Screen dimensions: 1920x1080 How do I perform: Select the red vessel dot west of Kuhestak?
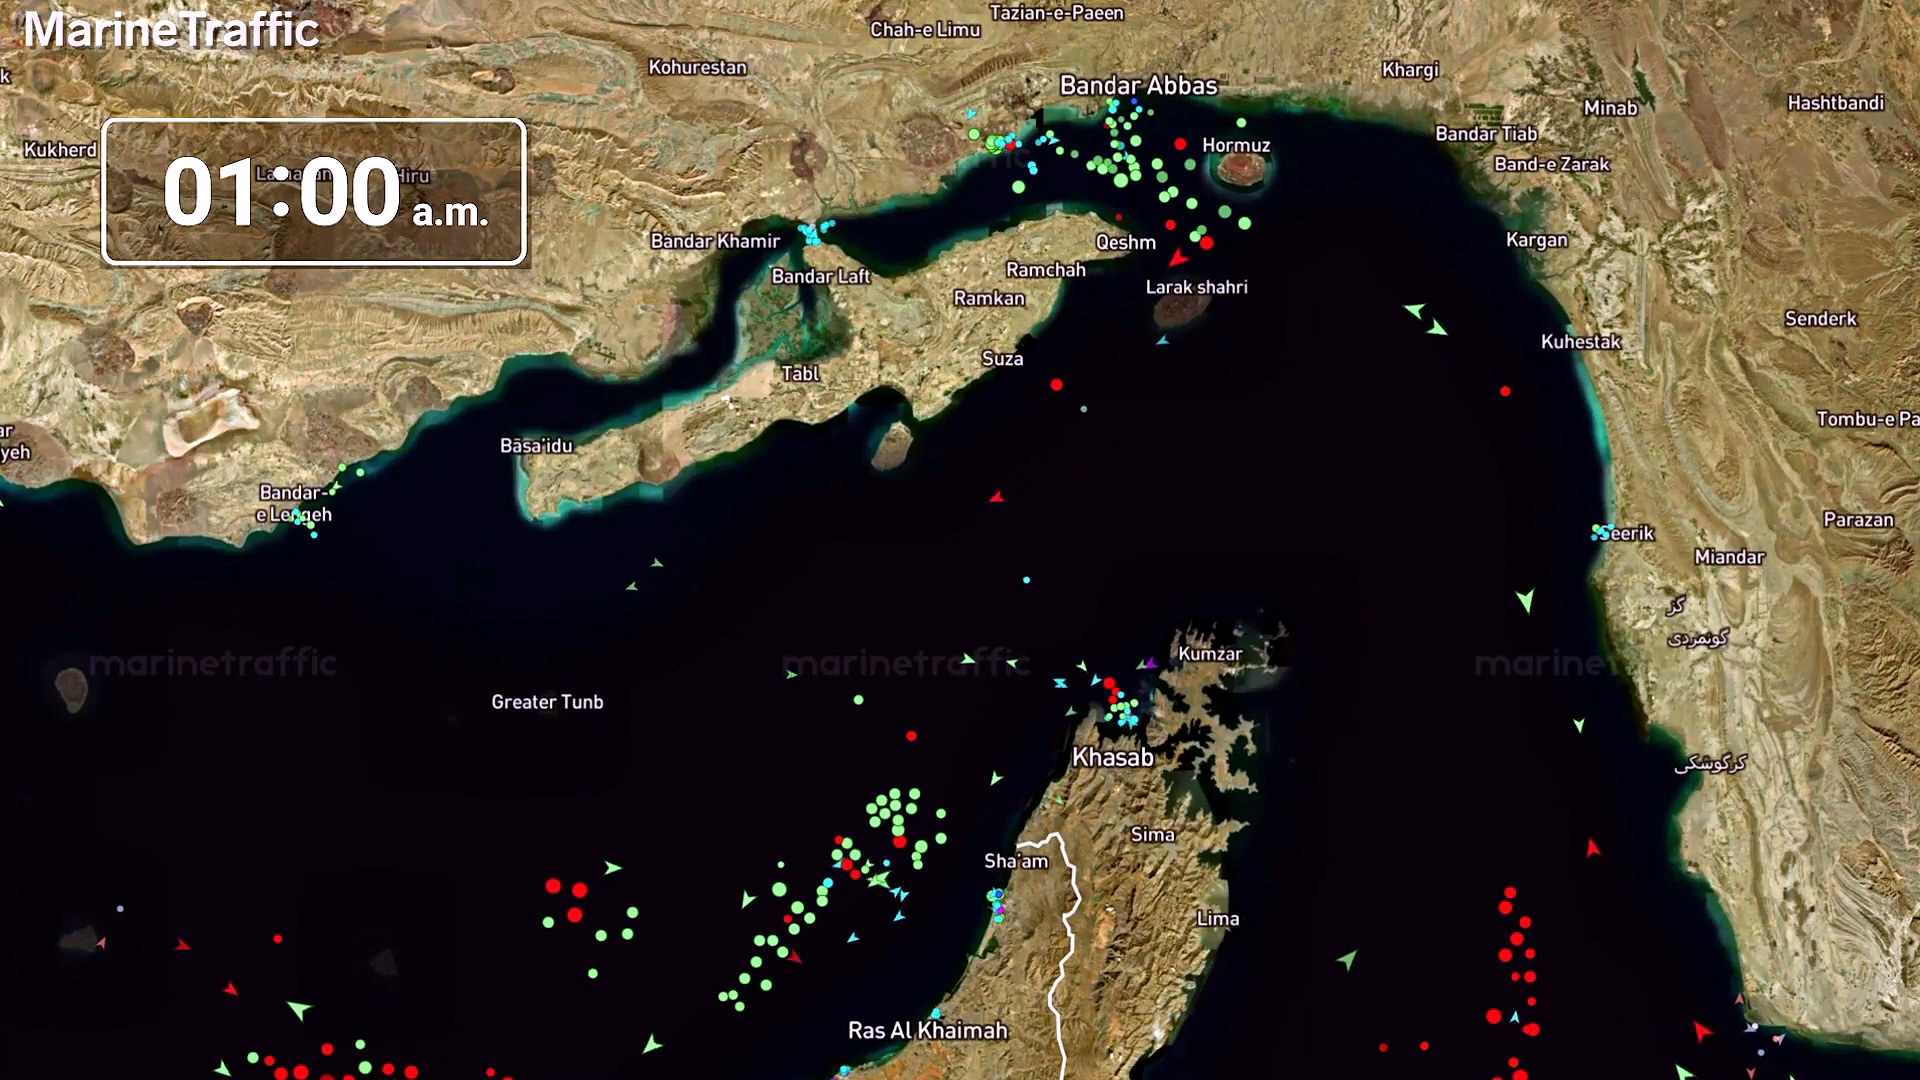[x=1505, y=392]
